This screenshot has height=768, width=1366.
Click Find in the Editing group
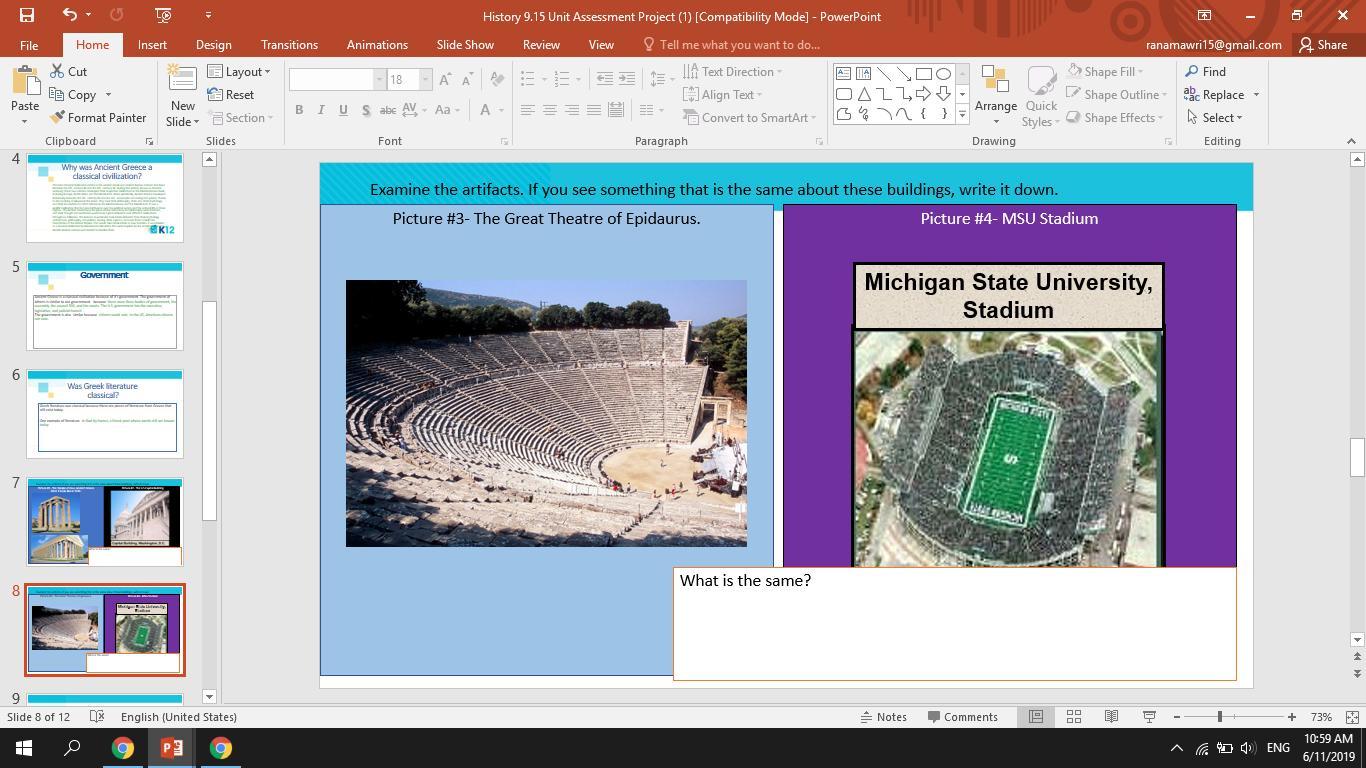1205,72
